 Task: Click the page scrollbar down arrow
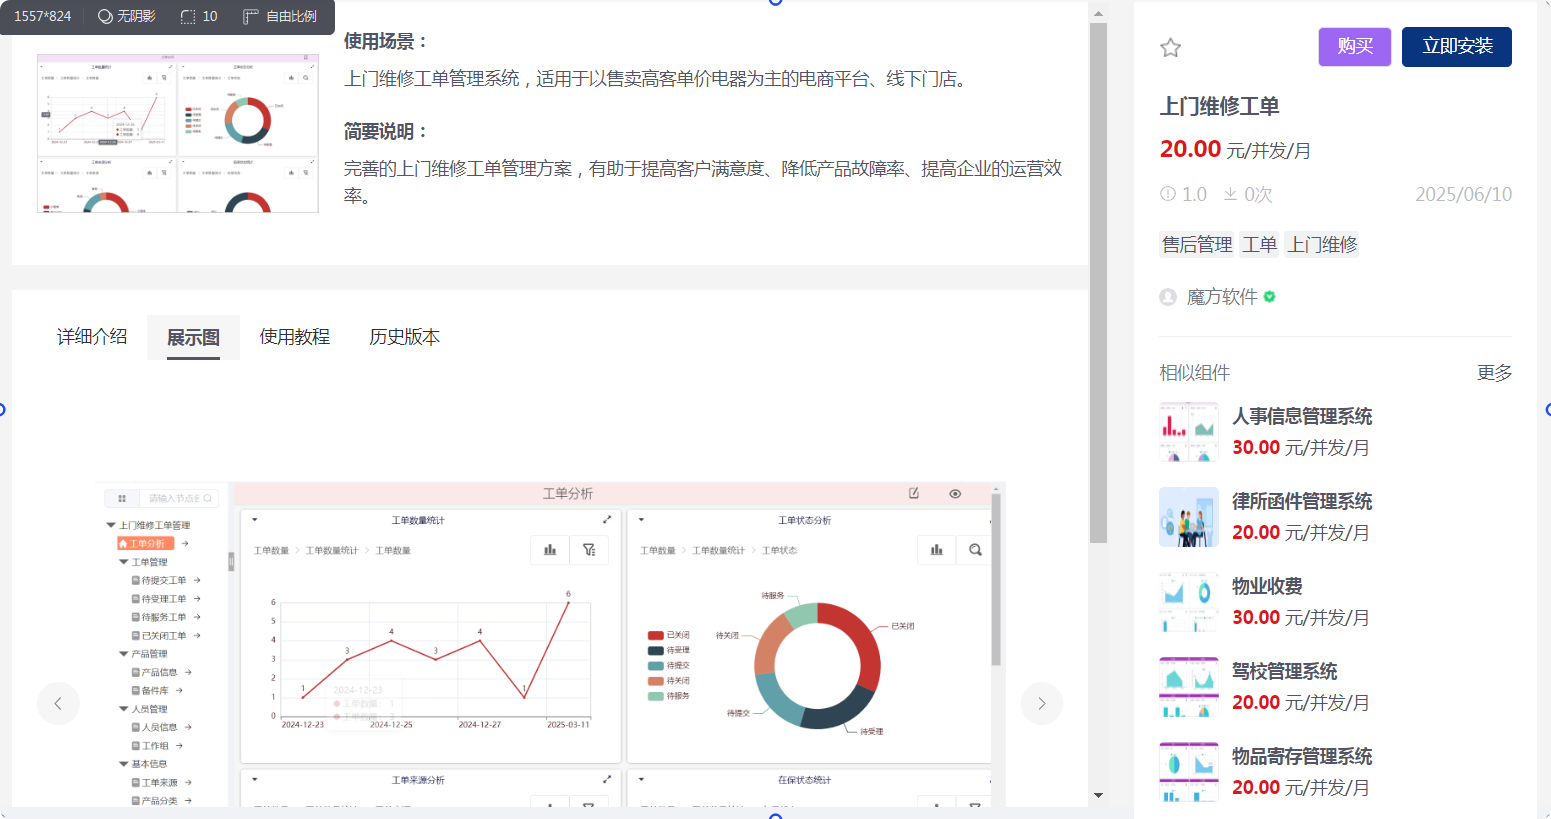click(x=1098, y=796)
